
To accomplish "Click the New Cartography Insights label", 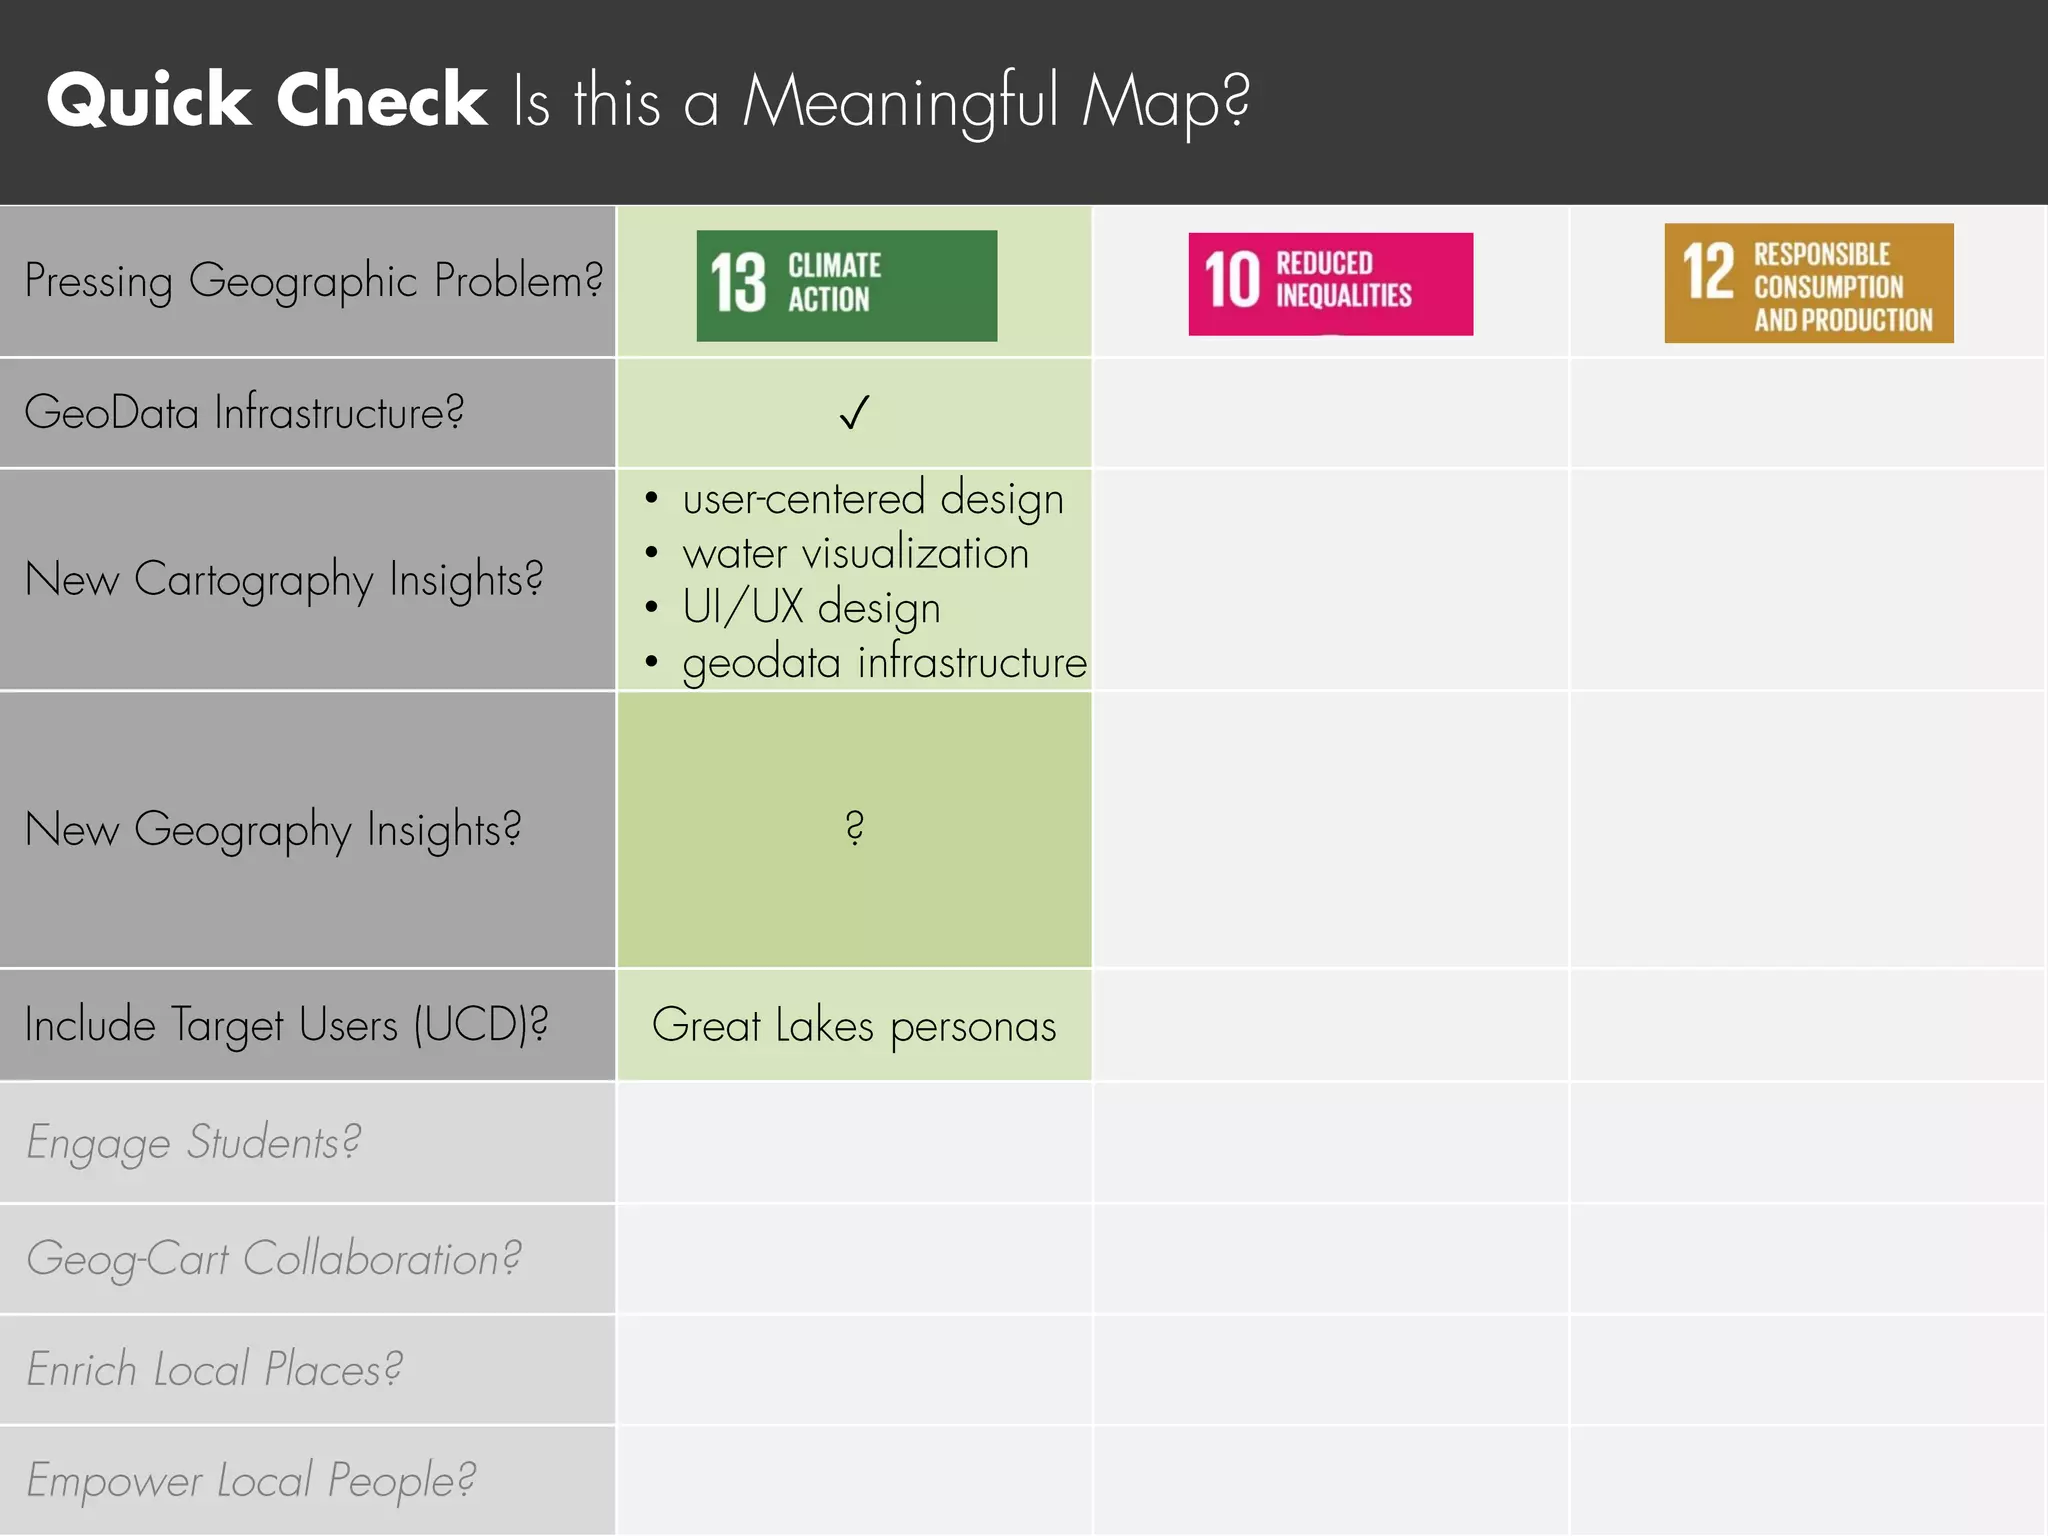I will pyautogui.click(x=284, y=579).
